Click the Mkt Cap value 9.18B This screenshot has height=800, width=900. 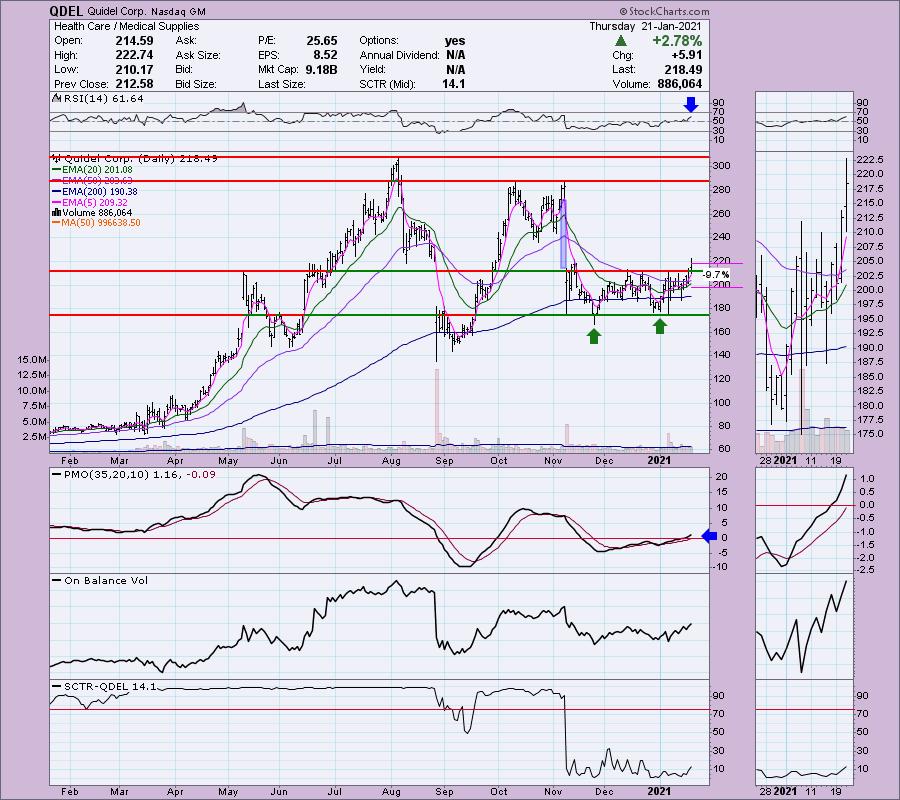[321, 69]
